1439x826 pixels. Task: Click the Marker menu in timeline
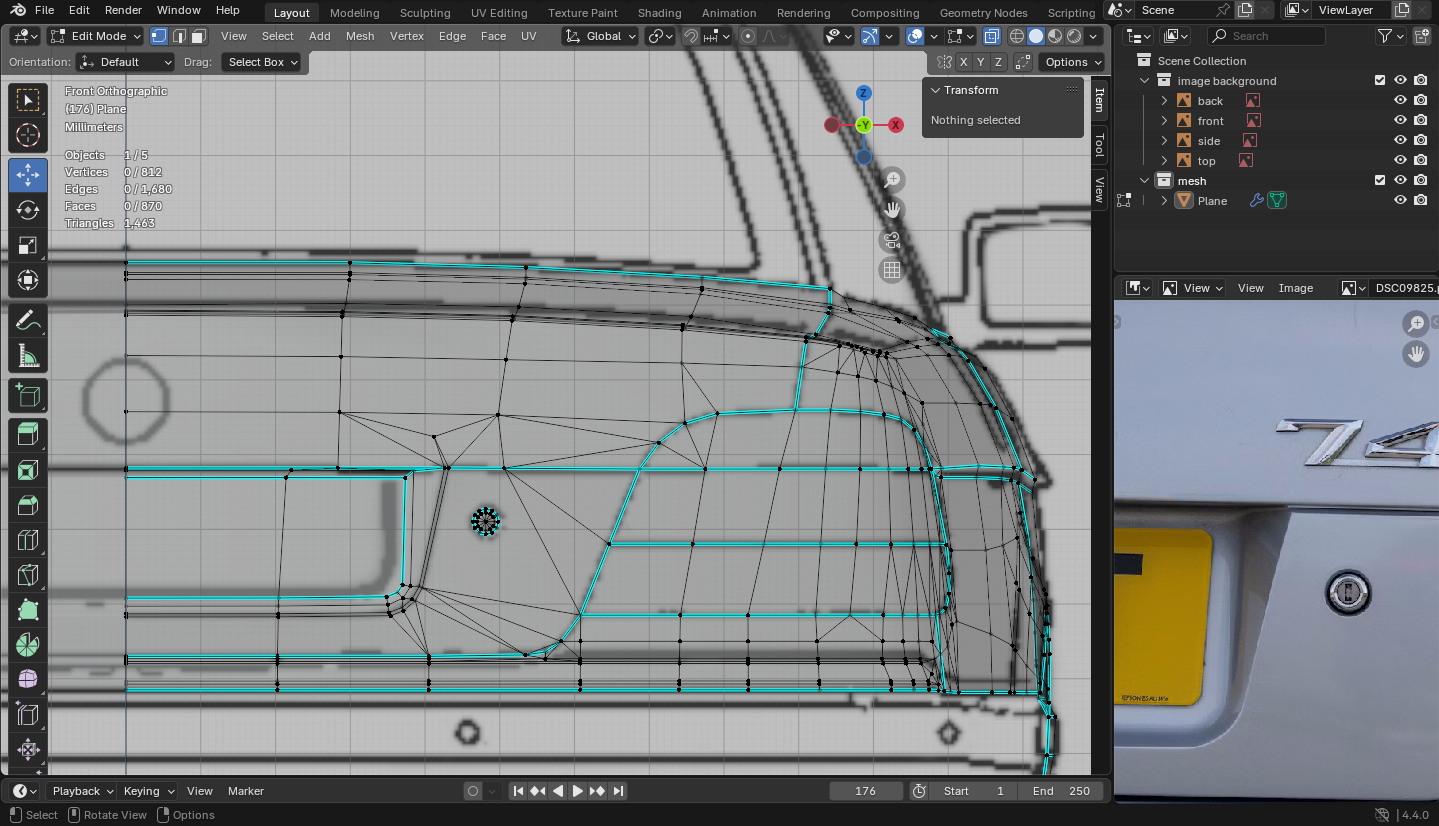246,791
